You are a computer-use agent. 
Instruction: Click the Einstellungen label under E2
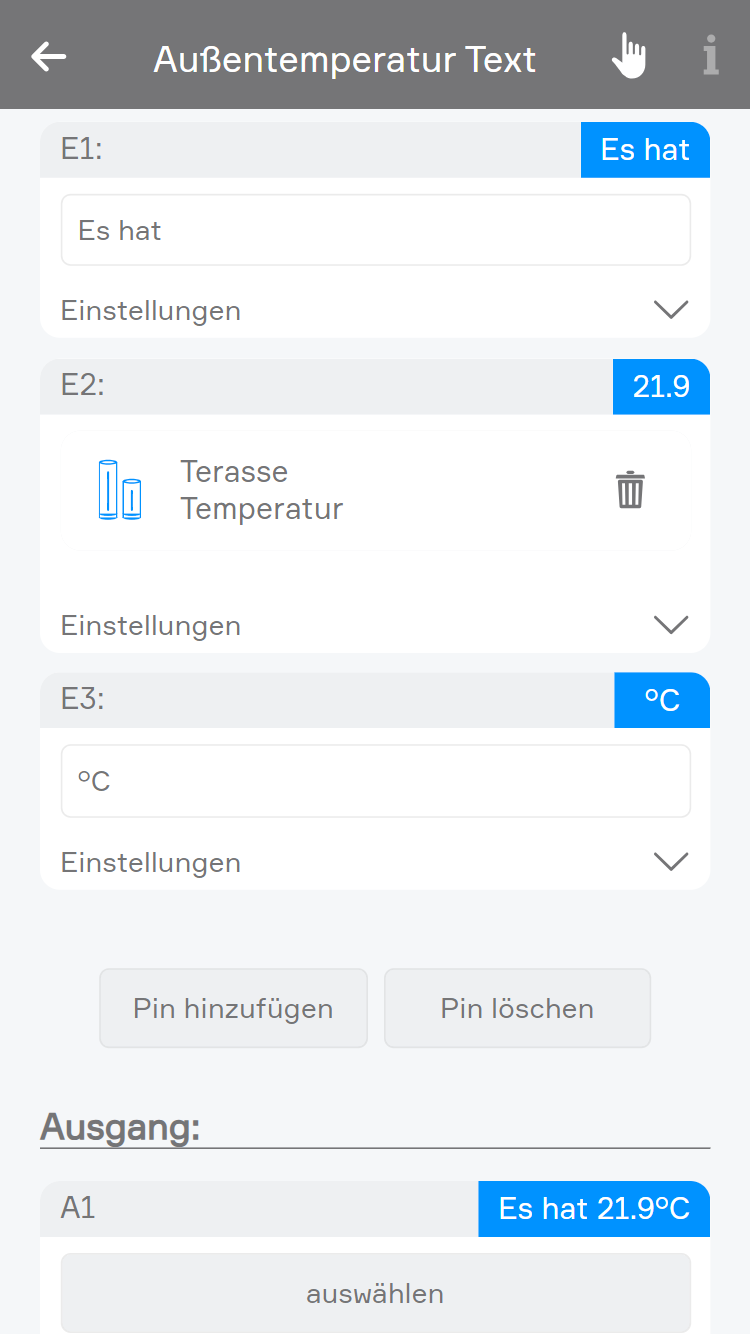click(x=151, y=625)
